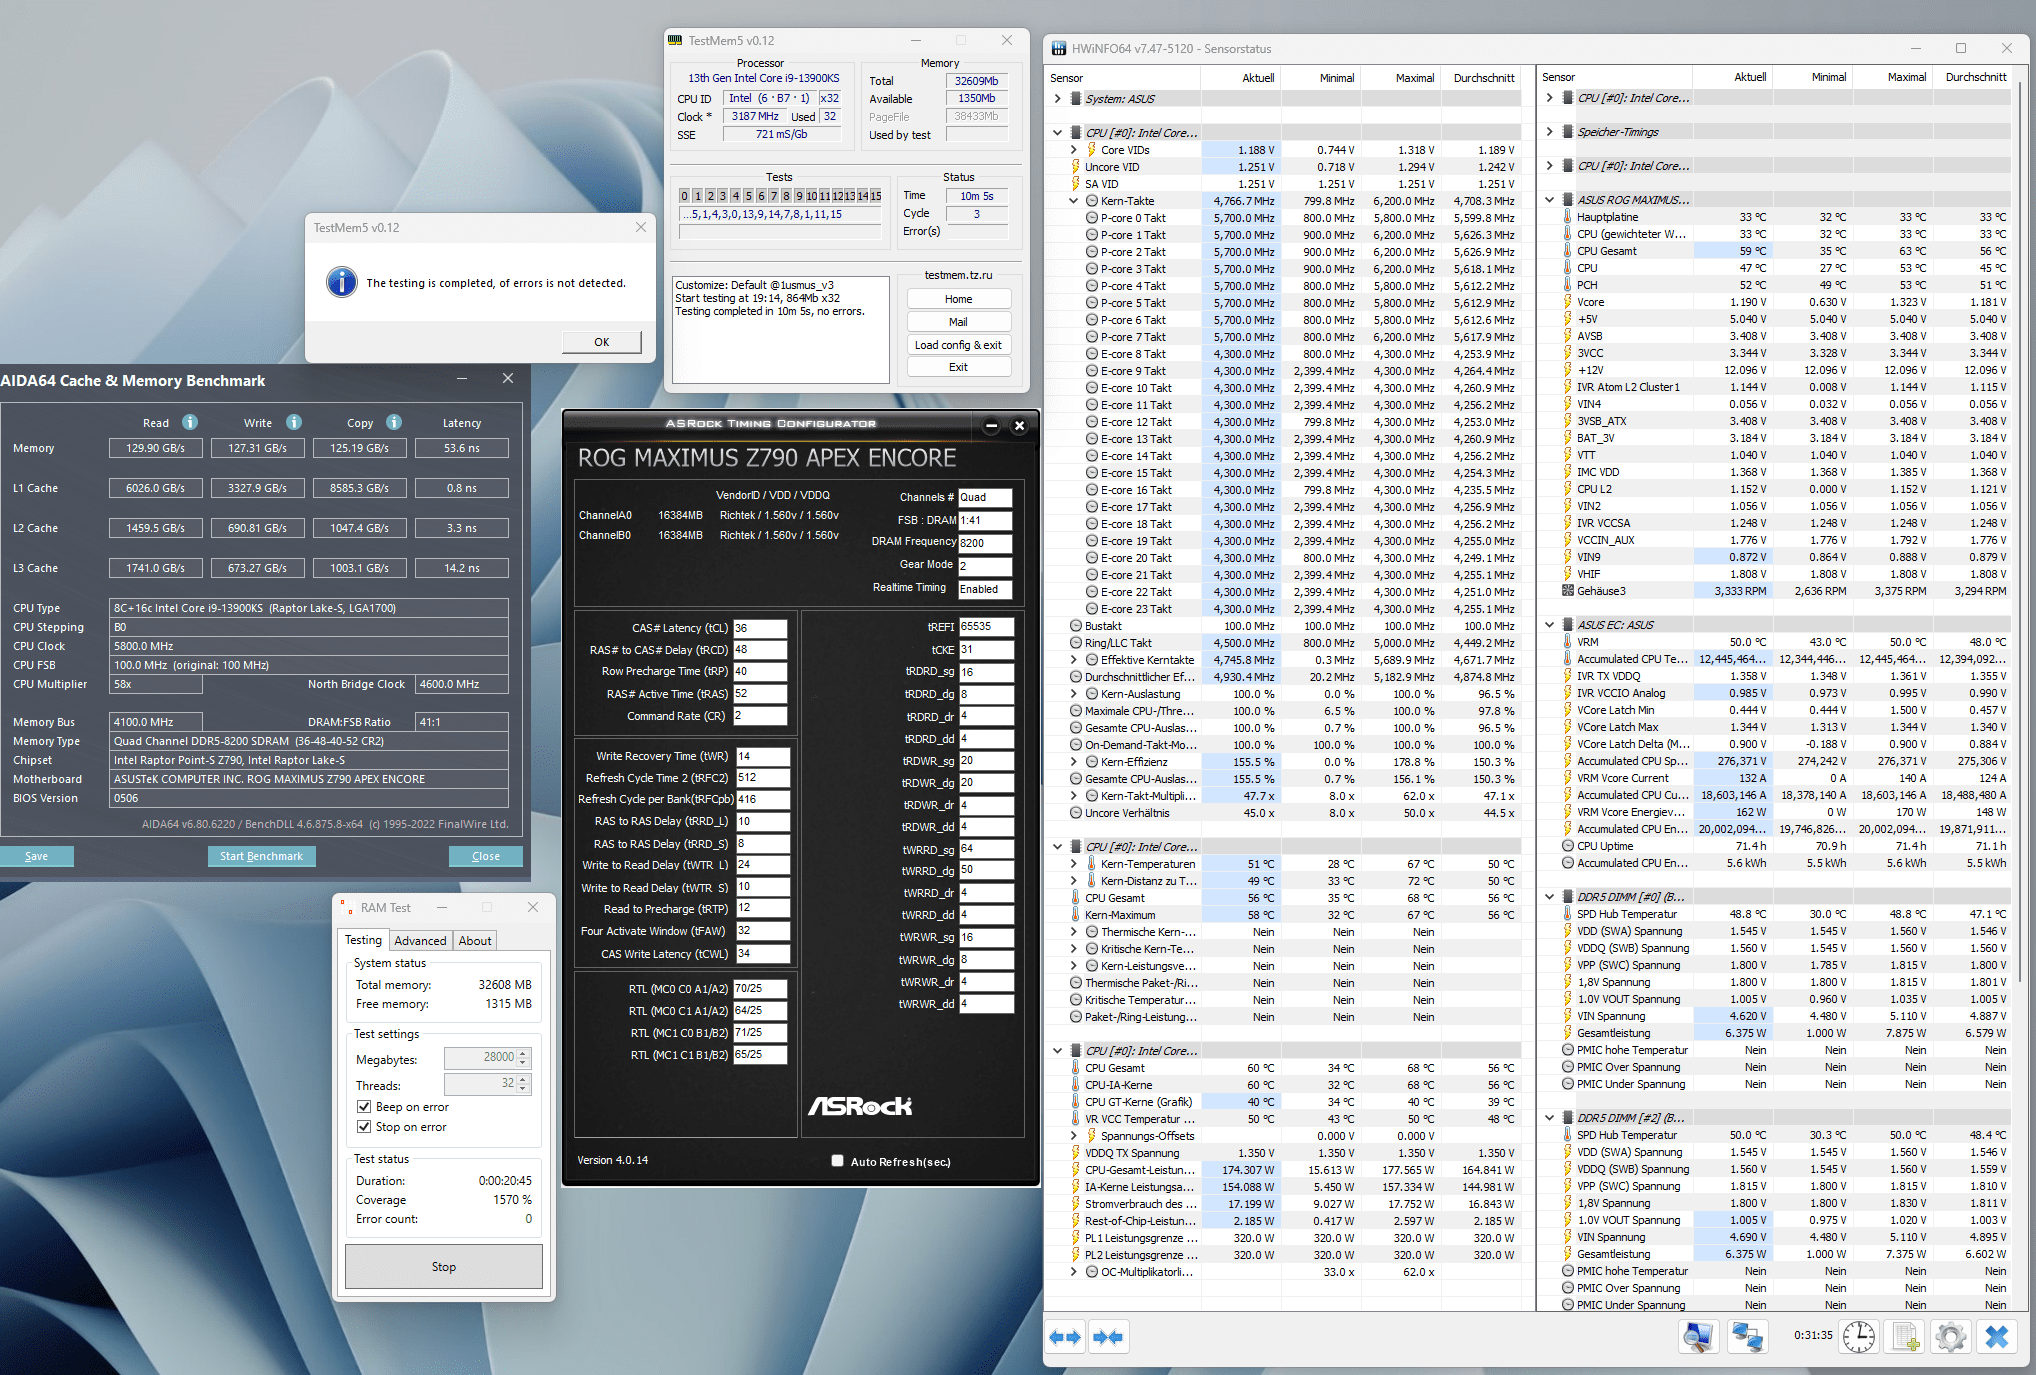Screen dimensions: 2036x1375
Task: Click HWiNFO expand columns arrows icon
Action: (x=1065, y=1337)
